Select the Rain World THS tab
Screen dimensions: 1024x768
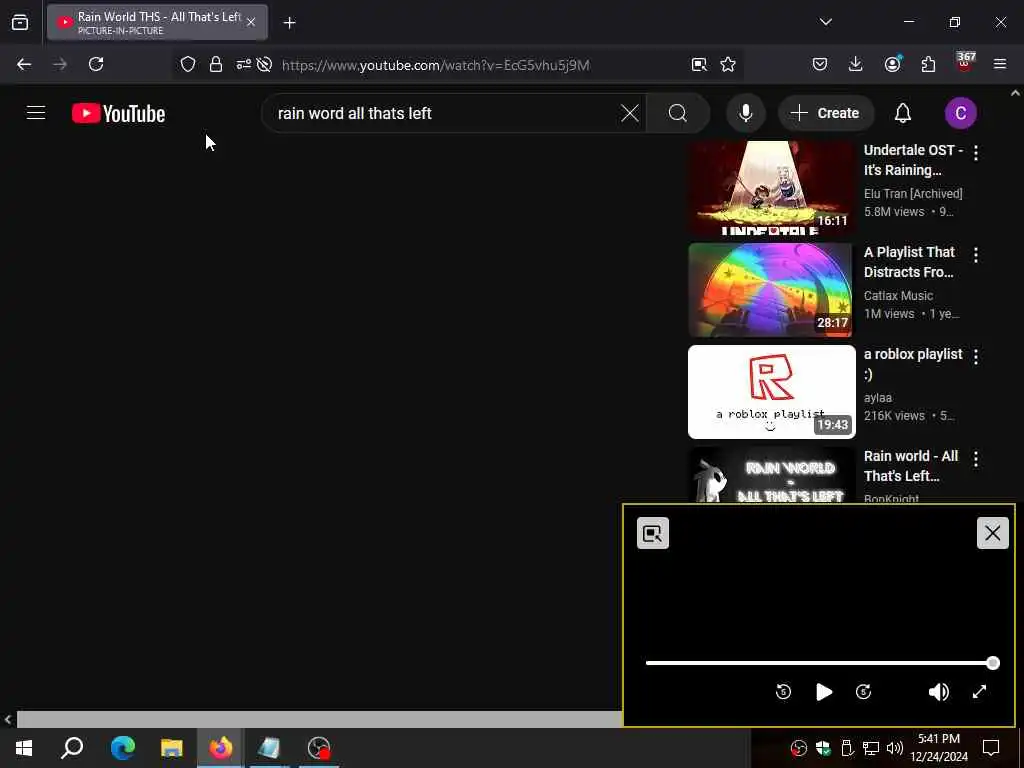(157, 22)
